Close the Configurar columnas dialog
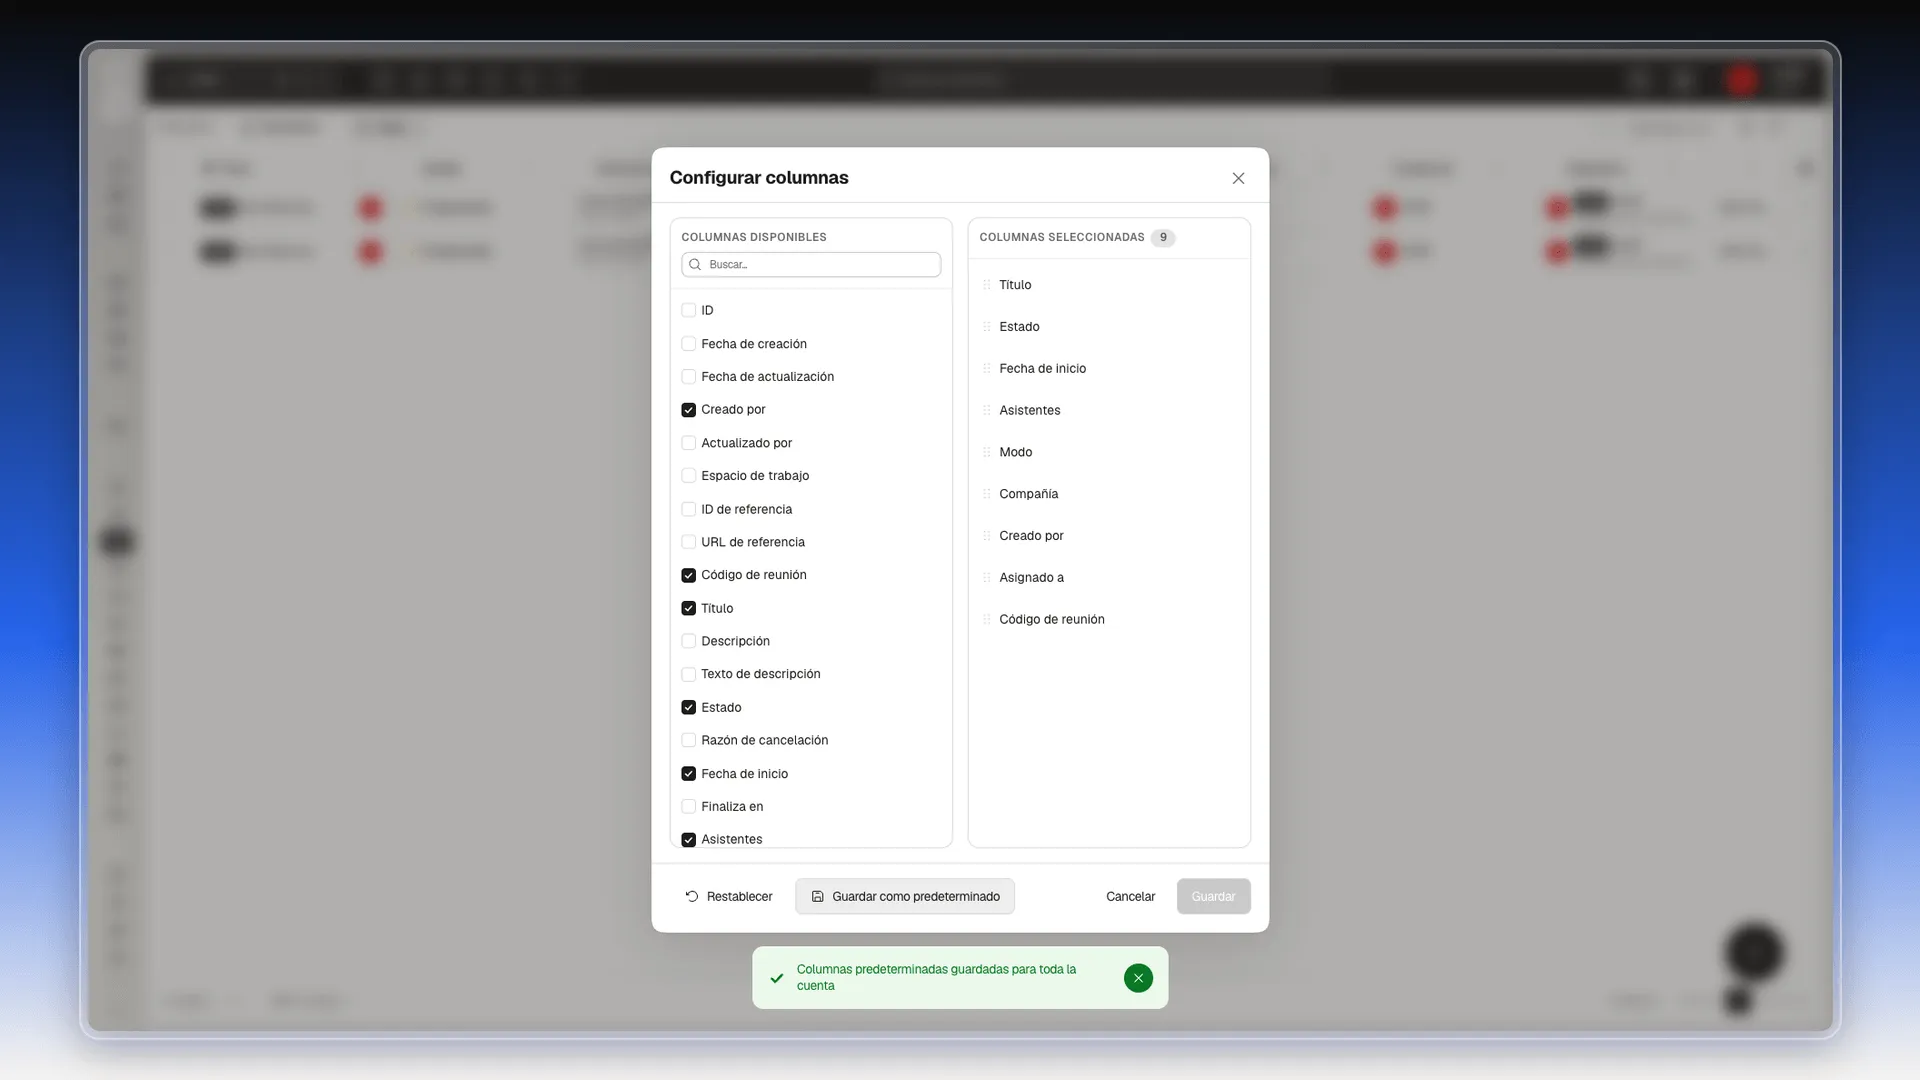1920x1080 pixels. coord(1238,178)
